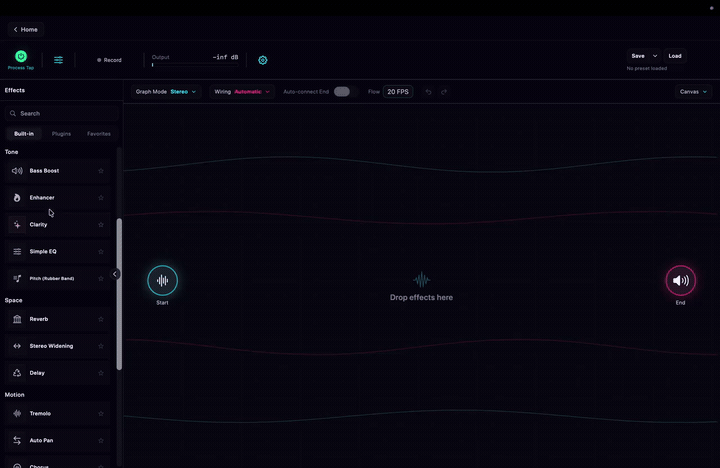
Task: Click the undo arrow icon
Action: (x=428, y=92)
